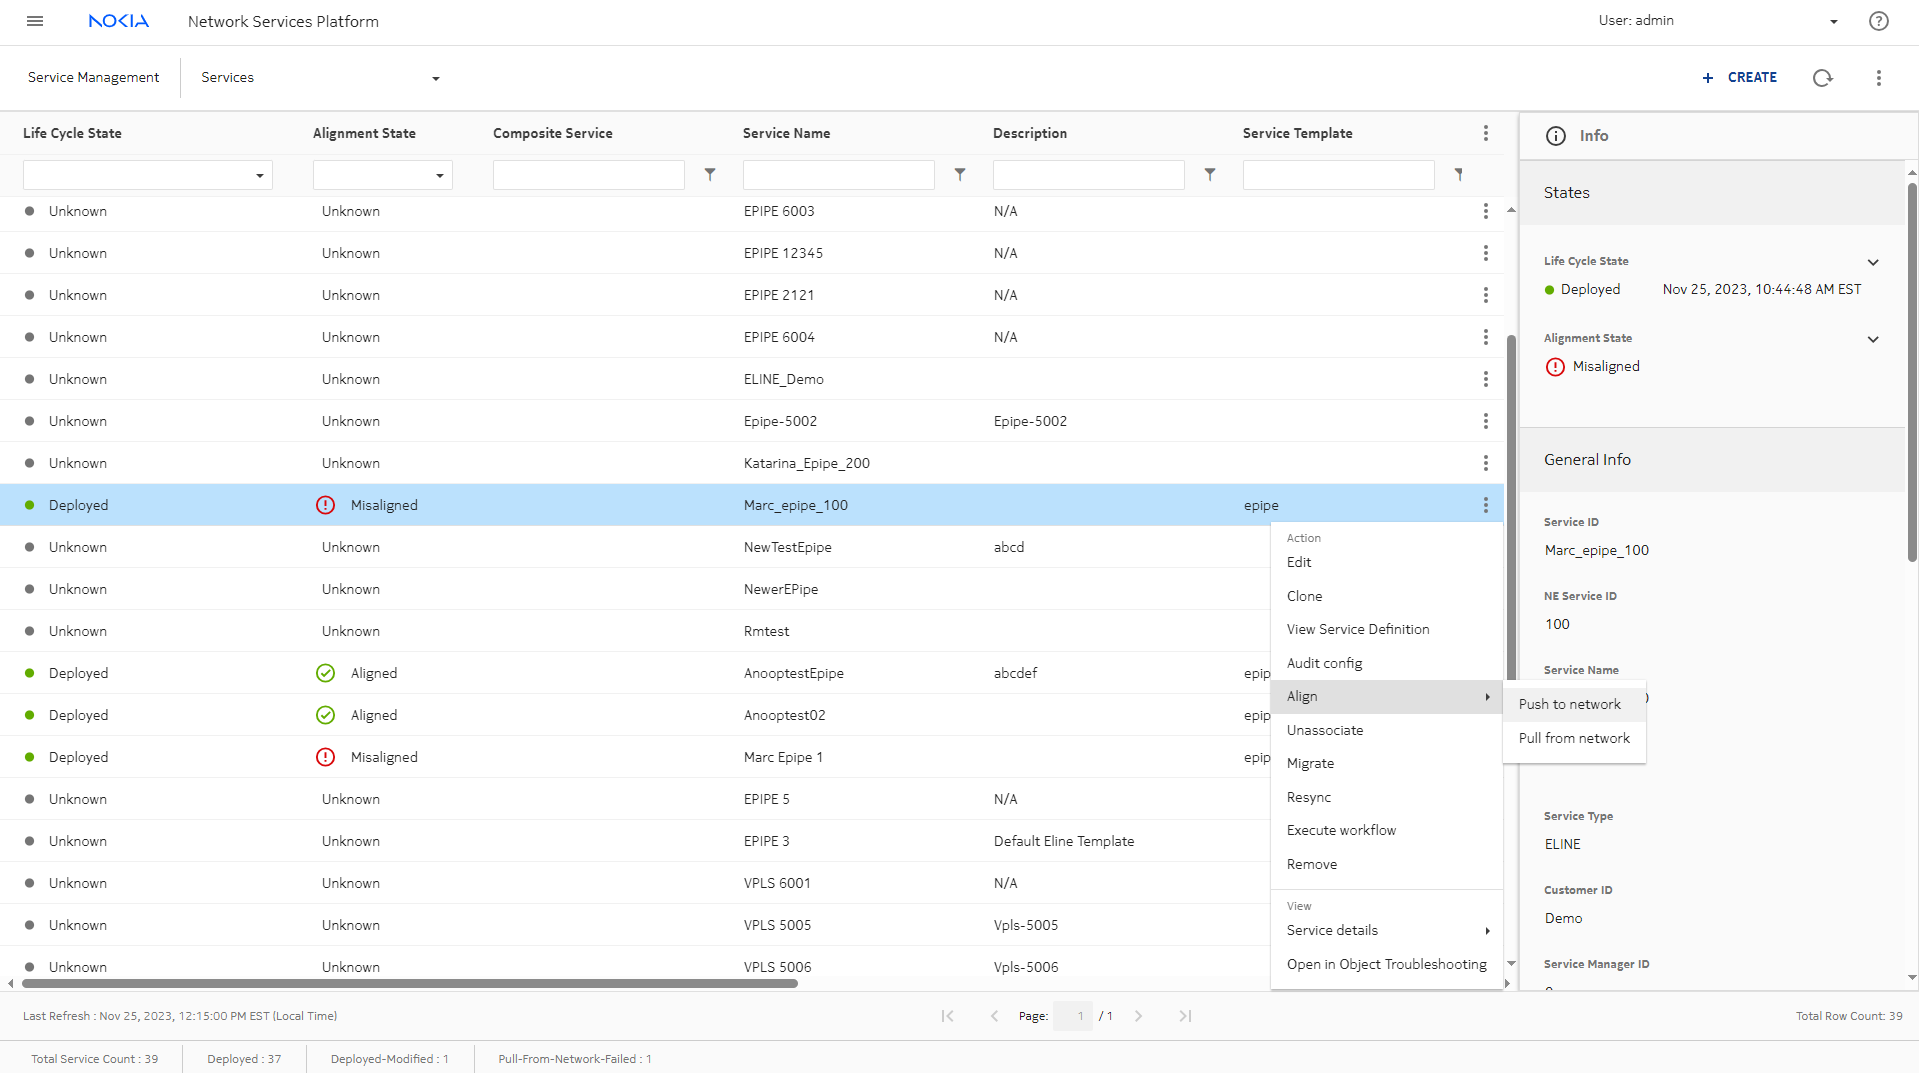Click the Service Name filter icon
Viewport: 1919px width, 1073px height.
coord(960,175)
